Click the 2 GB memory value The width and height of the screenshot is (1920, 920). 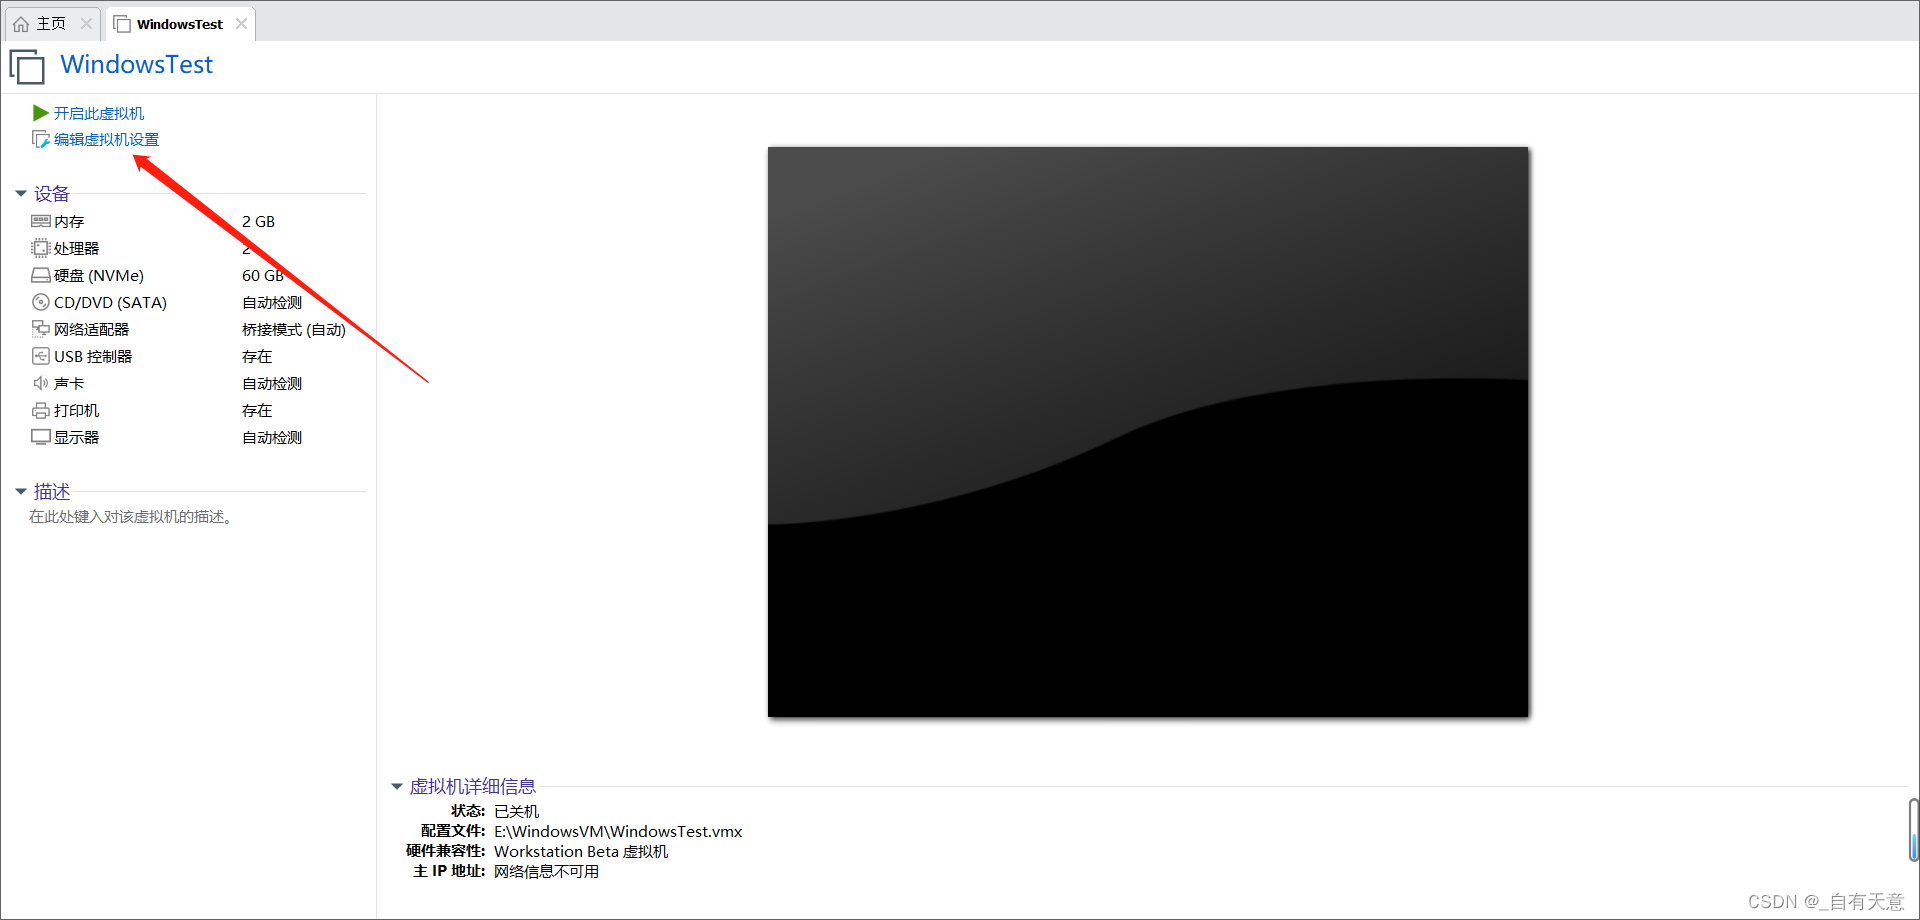258,221
